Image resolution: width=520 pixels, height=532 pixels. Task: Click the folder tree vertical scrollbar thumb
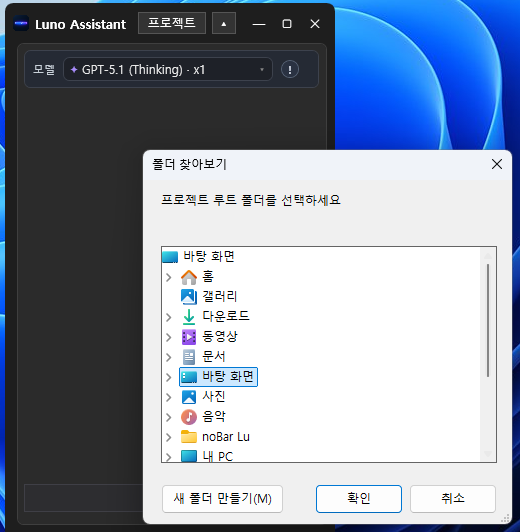click(x=488, y=321)
